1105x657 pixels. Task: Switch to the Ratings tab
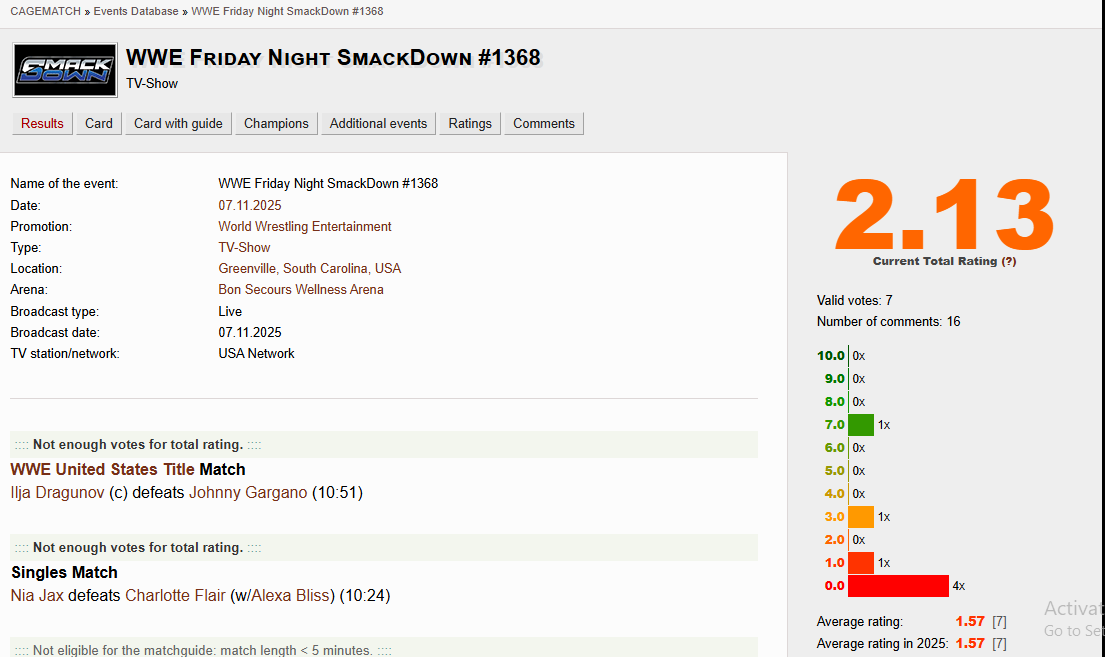470,123
